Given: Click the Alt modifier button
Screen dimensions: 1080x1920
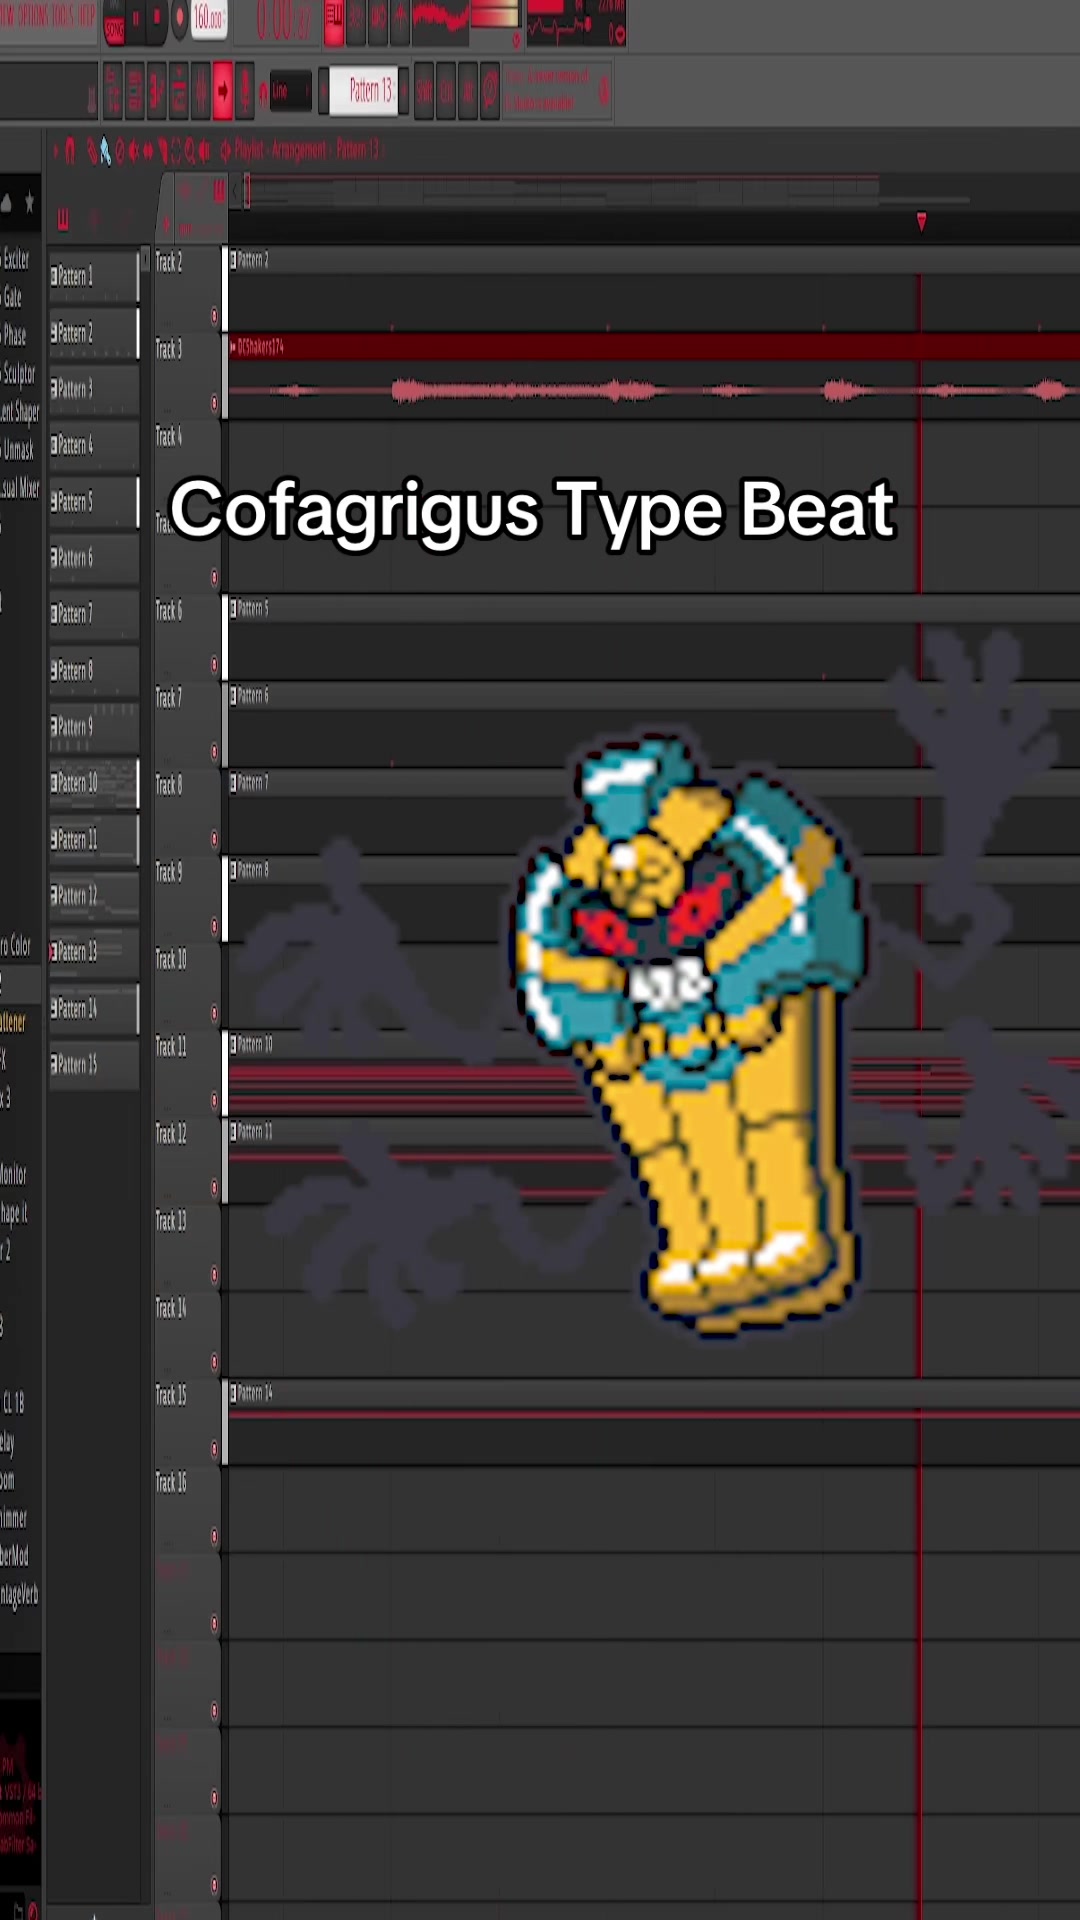Looking at the screenshot, I should coord(468,90).
